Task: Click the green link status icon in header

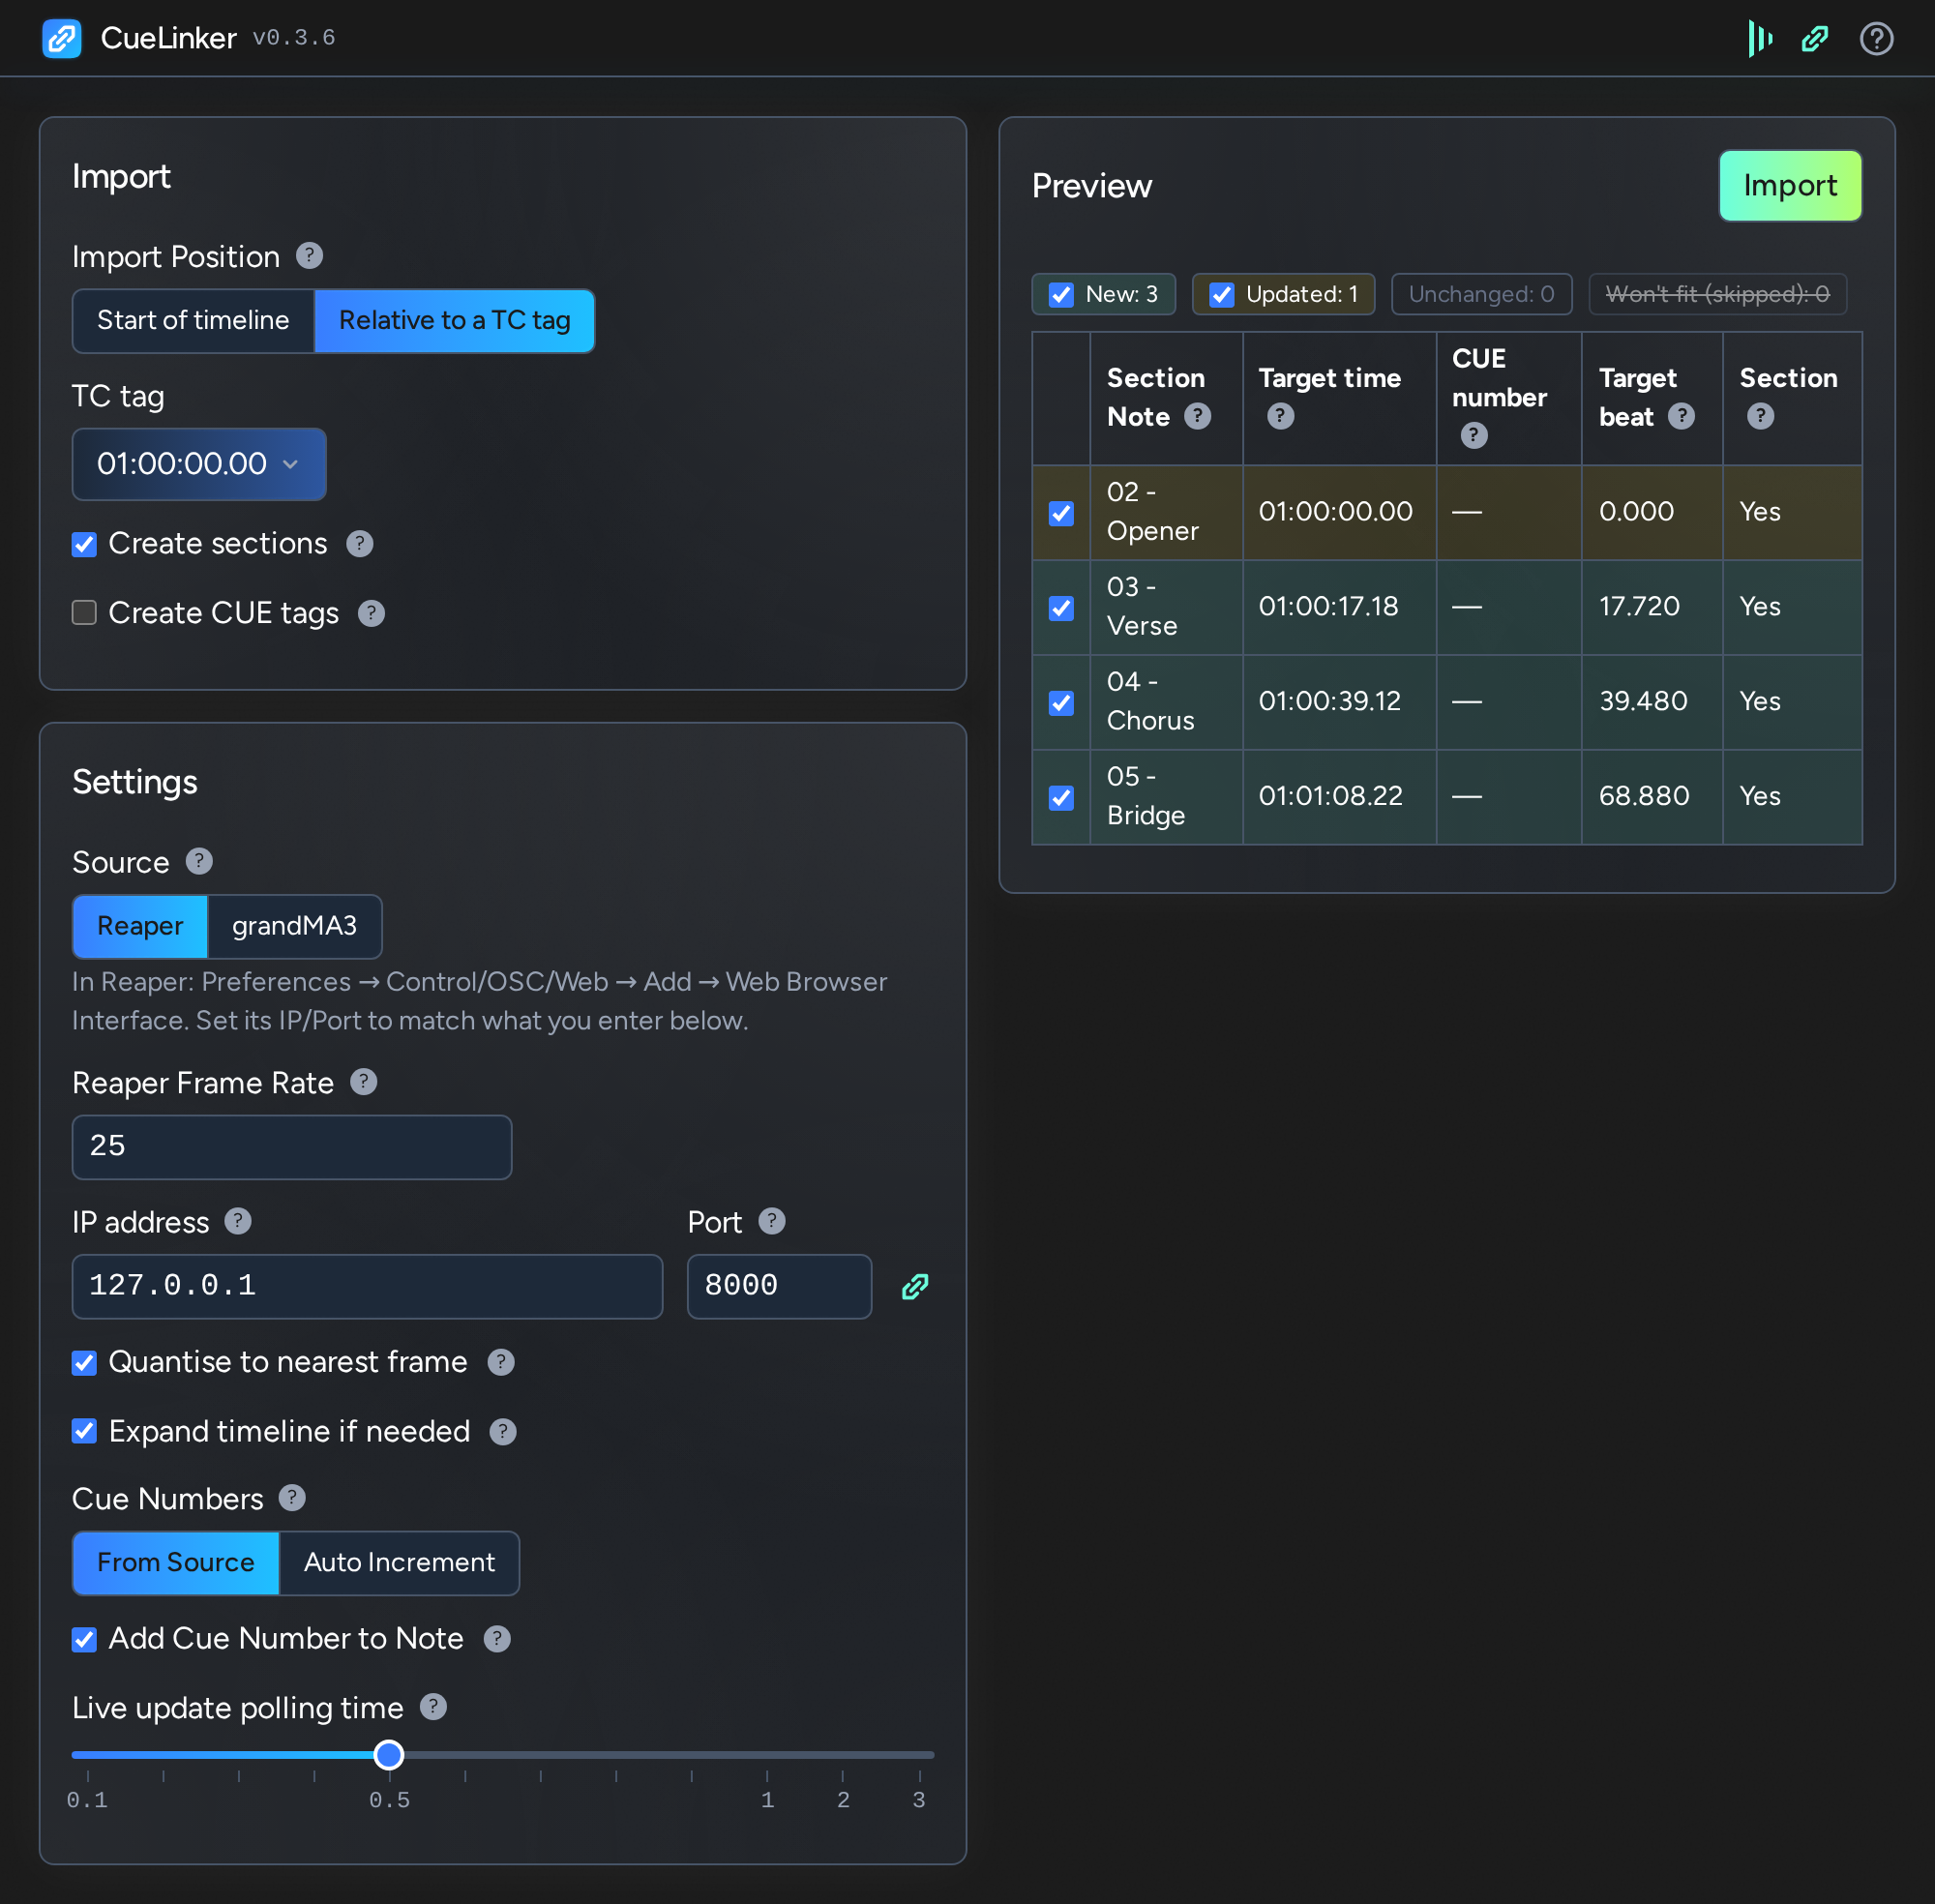Action: point(1814,38)
